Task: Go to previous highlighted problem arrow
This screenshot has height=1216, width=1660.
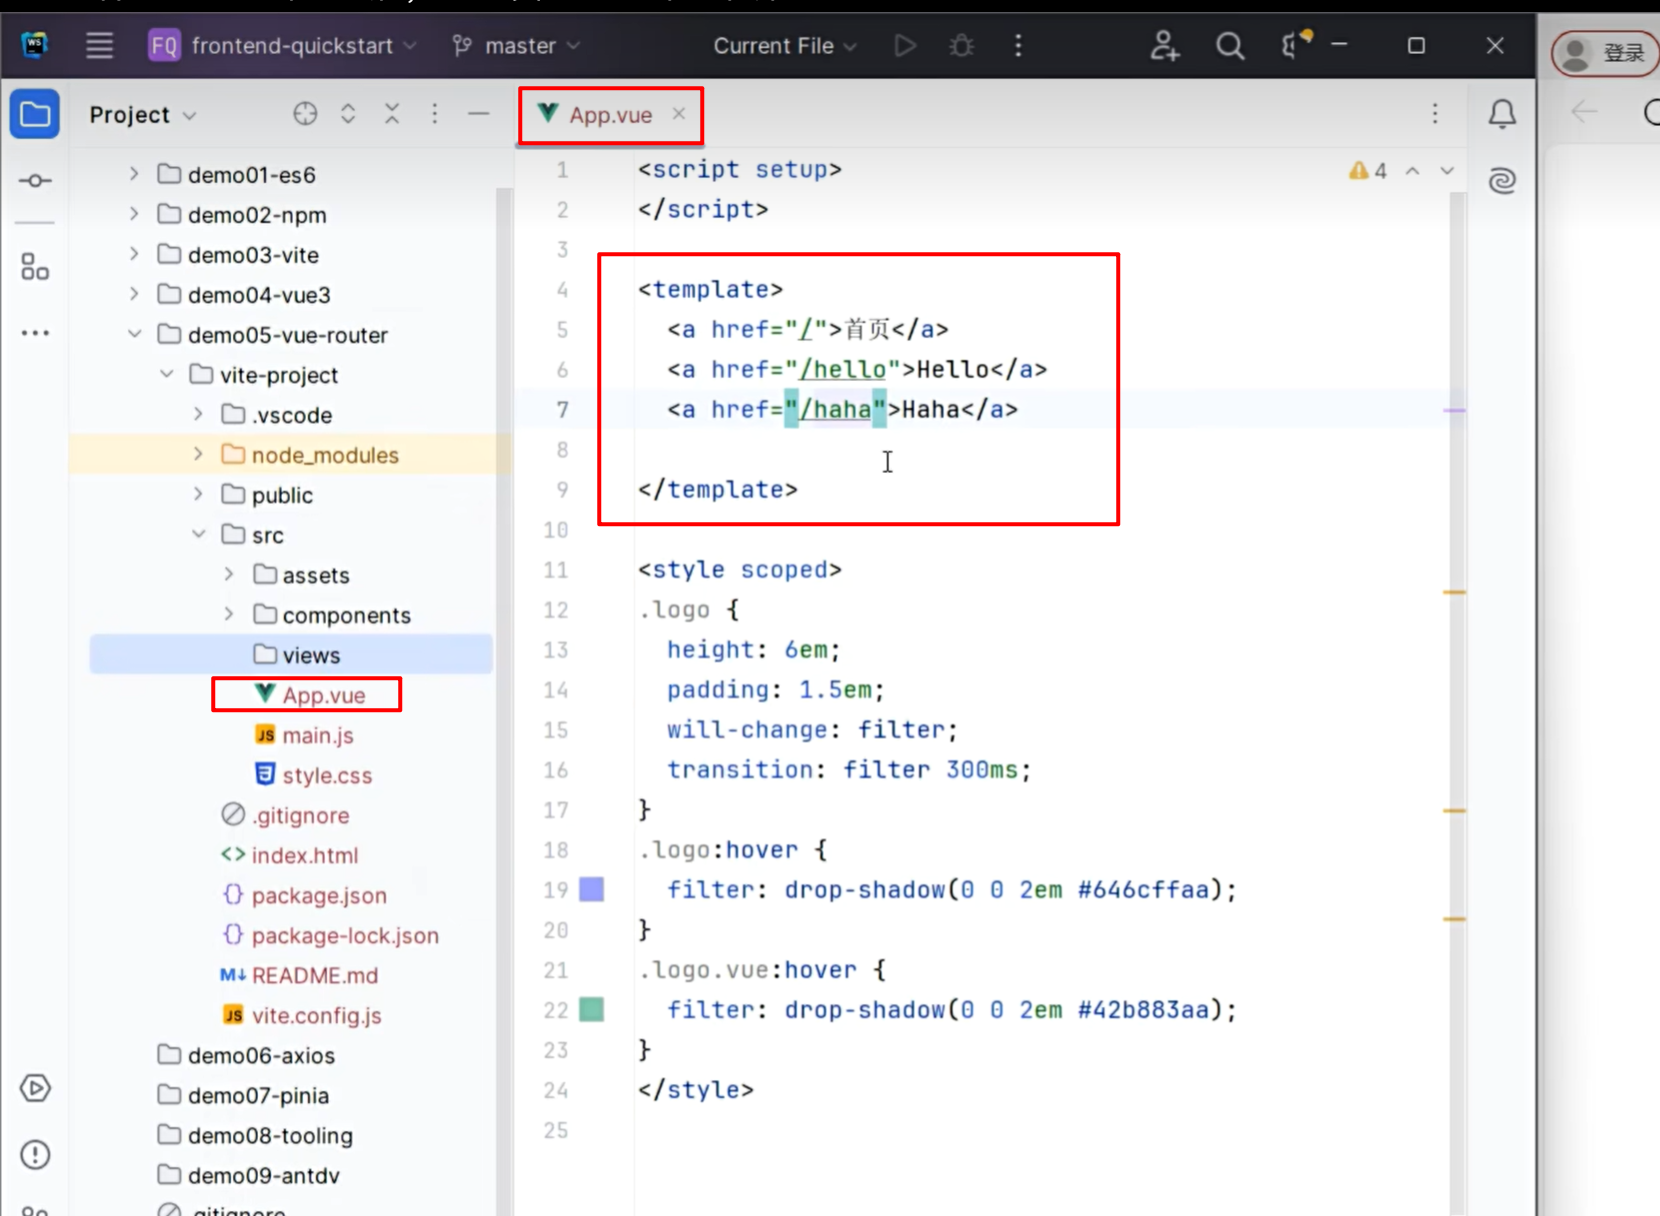Action: click(x=1412, y=171)
